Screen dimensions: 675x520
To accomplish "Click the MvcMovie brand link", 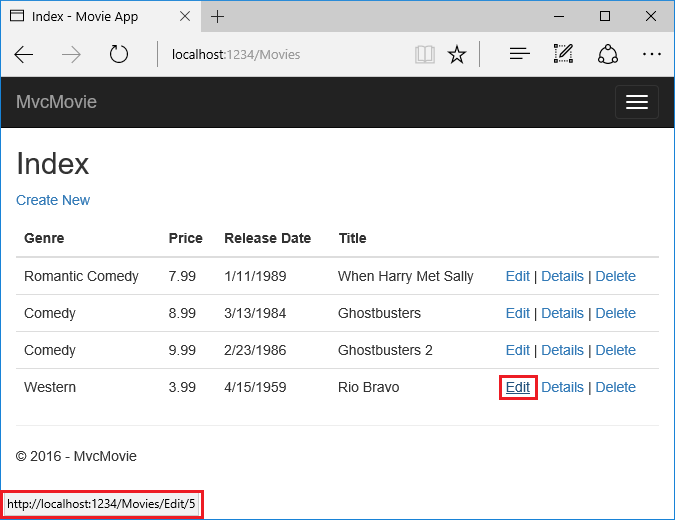I will [x=56, y=102].
